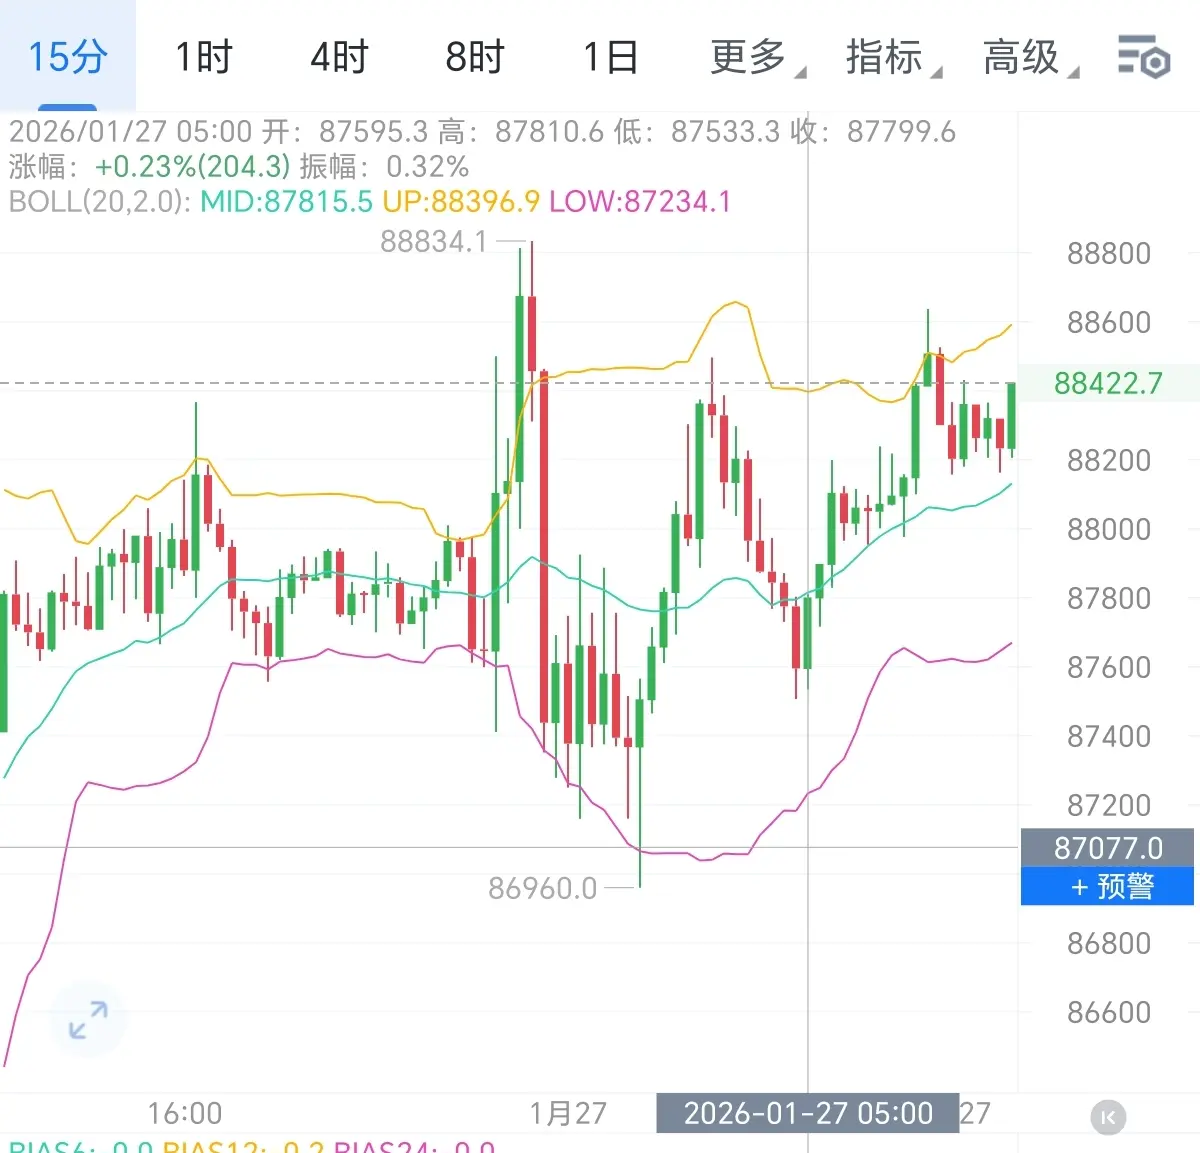Screen dimensions: 1200x1153
Task: Click the current price label 88422.7
Action: [1108, 383]
